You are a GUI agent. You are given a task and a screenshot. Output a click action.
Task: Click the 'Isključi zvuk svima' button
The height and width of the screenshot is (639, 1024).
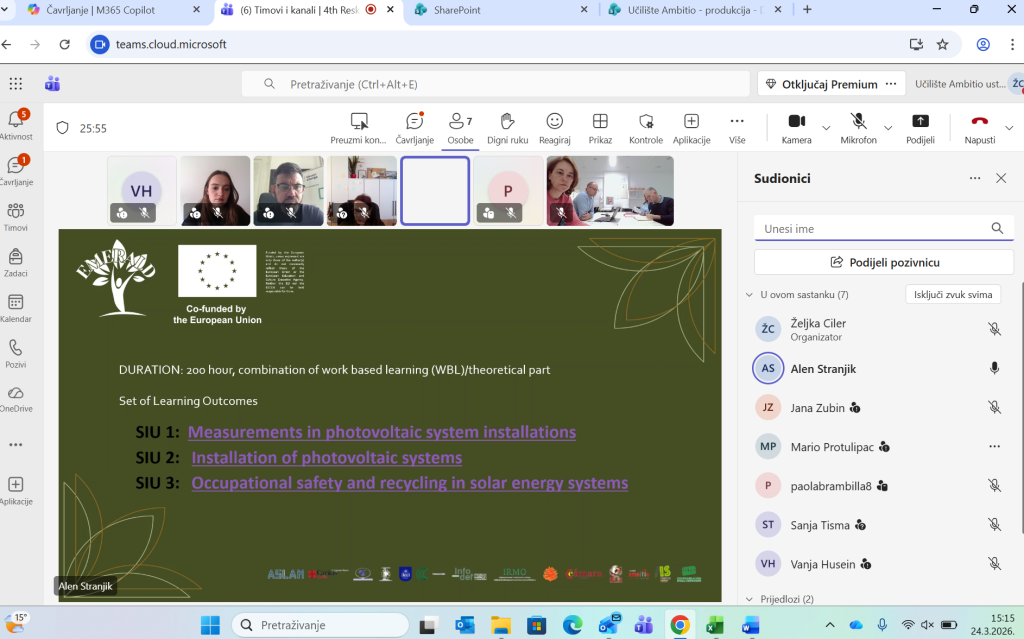click(953, 295)
